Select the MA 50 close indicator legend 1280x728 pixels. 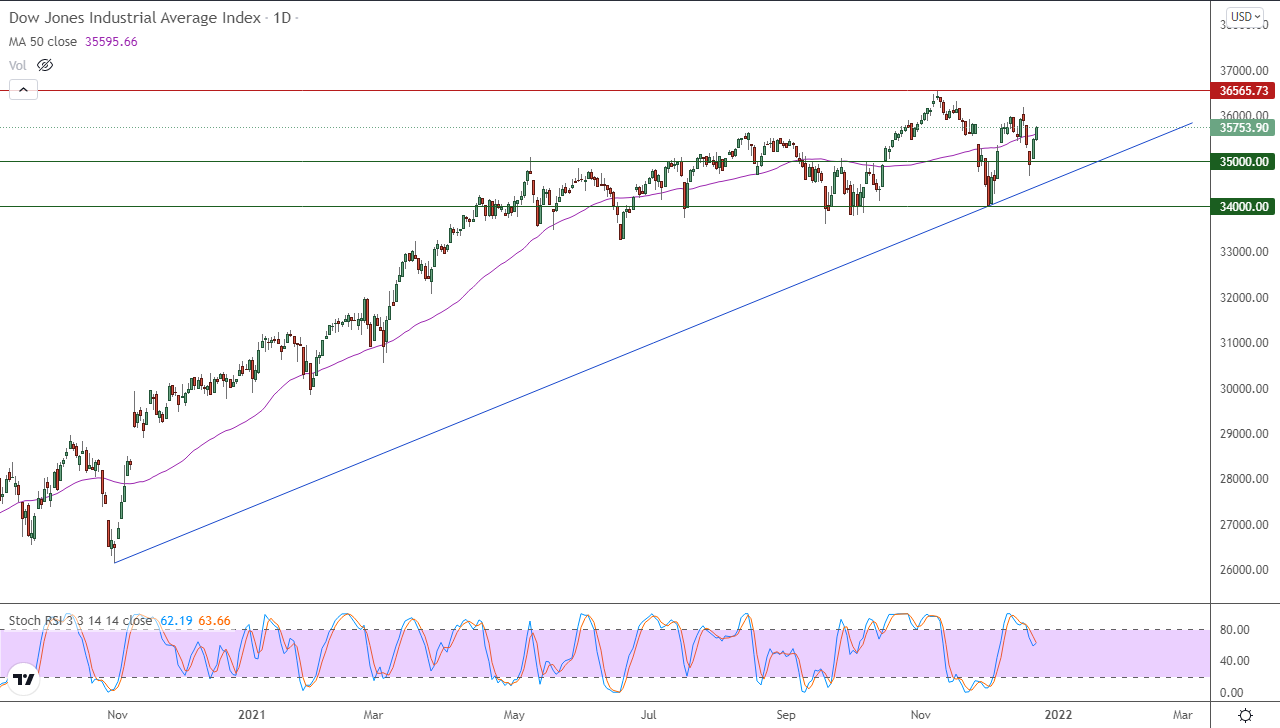point(45,41)
